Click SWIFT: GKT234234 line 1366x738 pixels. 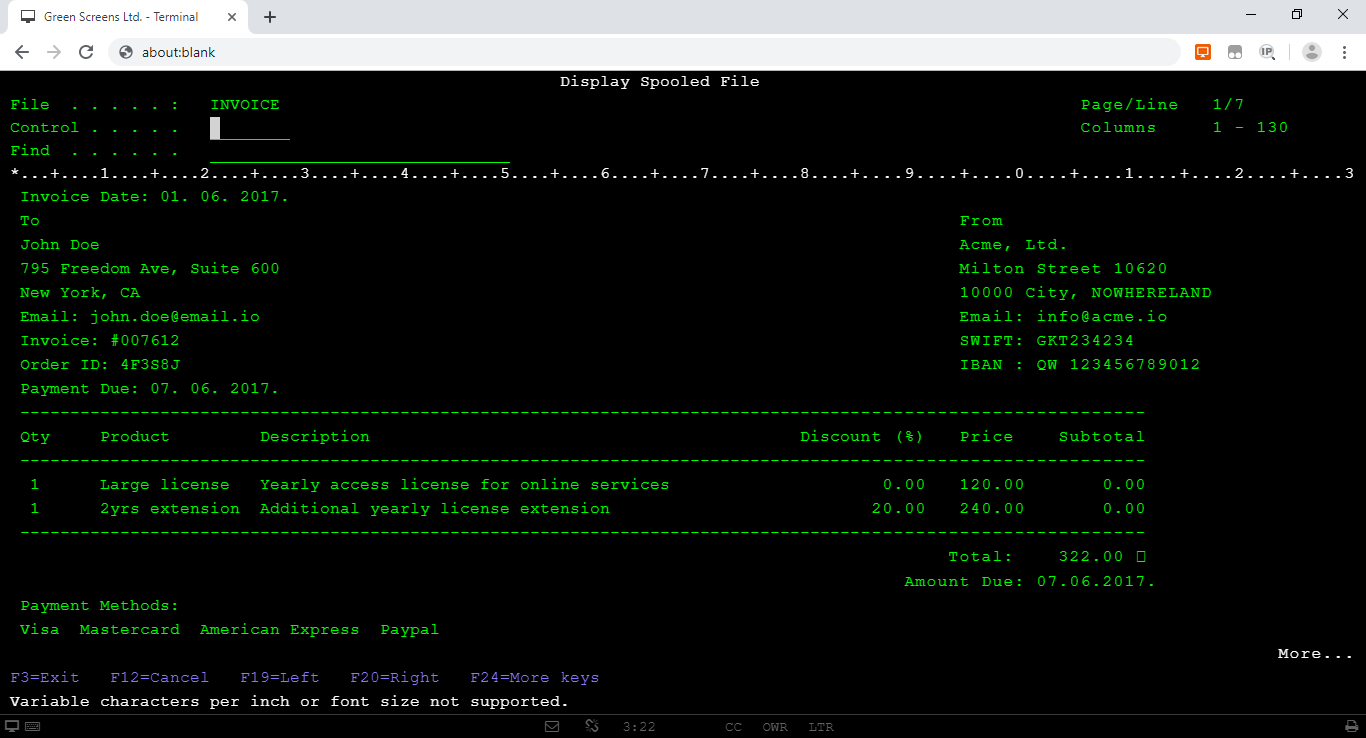(1047, 341)
